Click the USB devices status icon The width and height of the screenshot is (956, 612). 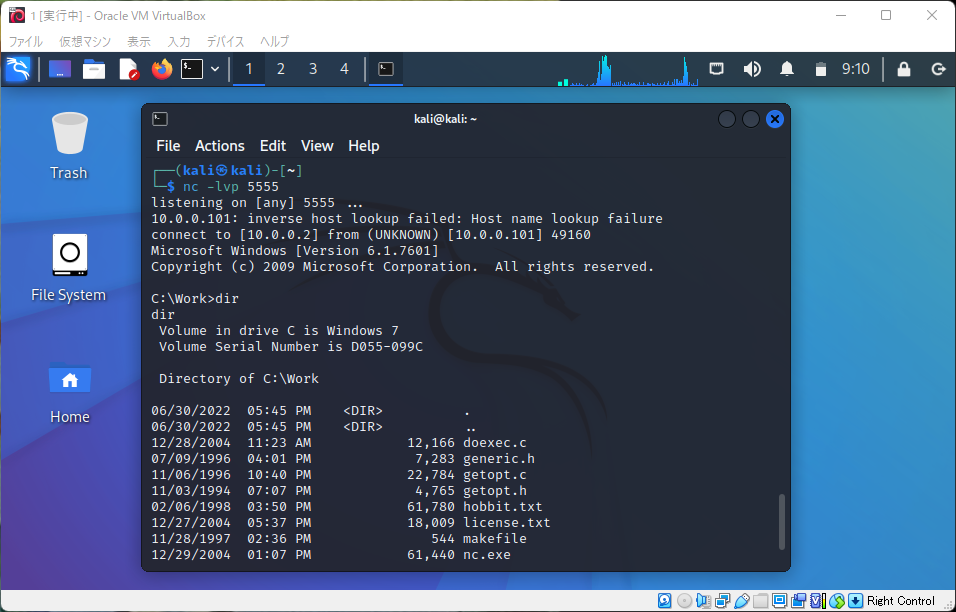point(741,600)
